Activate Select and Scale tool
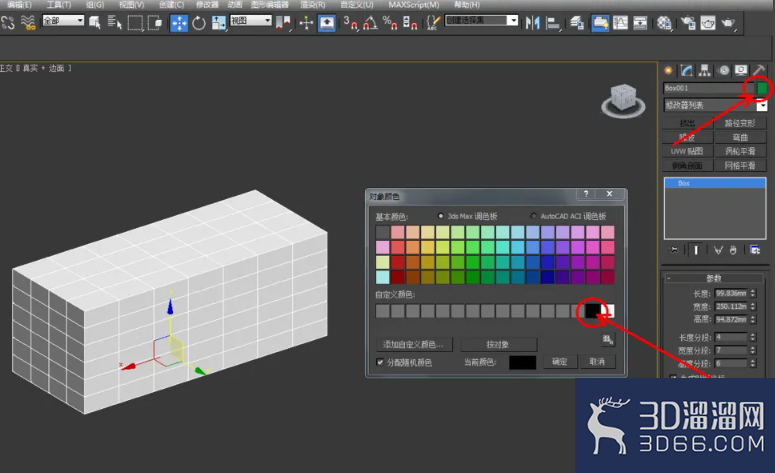 click(x=218, y=23)
